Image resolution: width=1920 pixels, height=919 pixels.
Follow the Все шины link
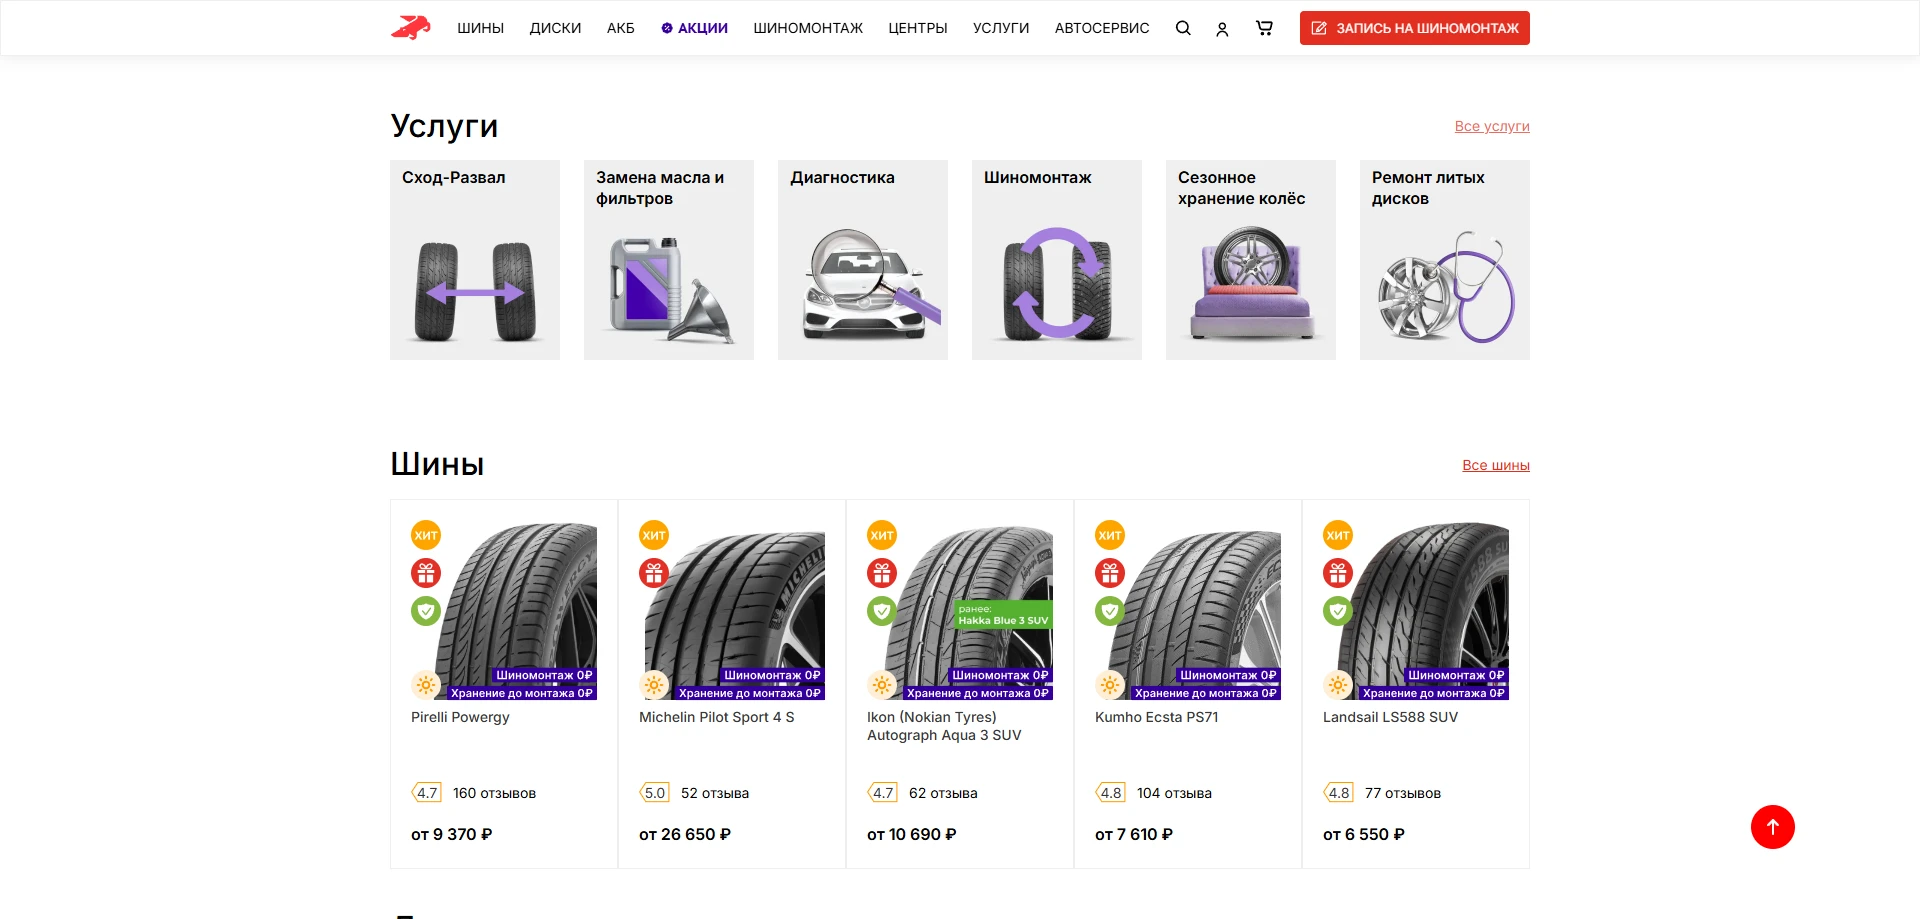[1496, 465]
